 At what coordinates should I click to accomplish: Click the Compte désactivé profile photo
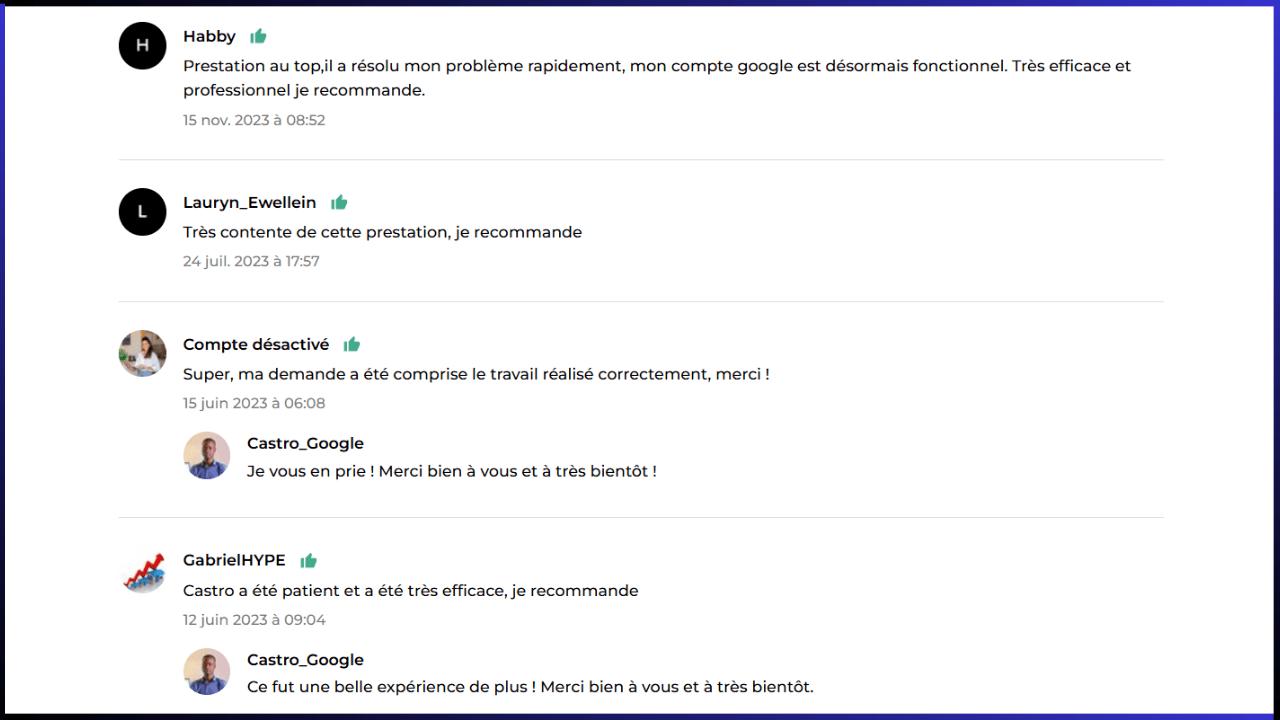(142, 353)
